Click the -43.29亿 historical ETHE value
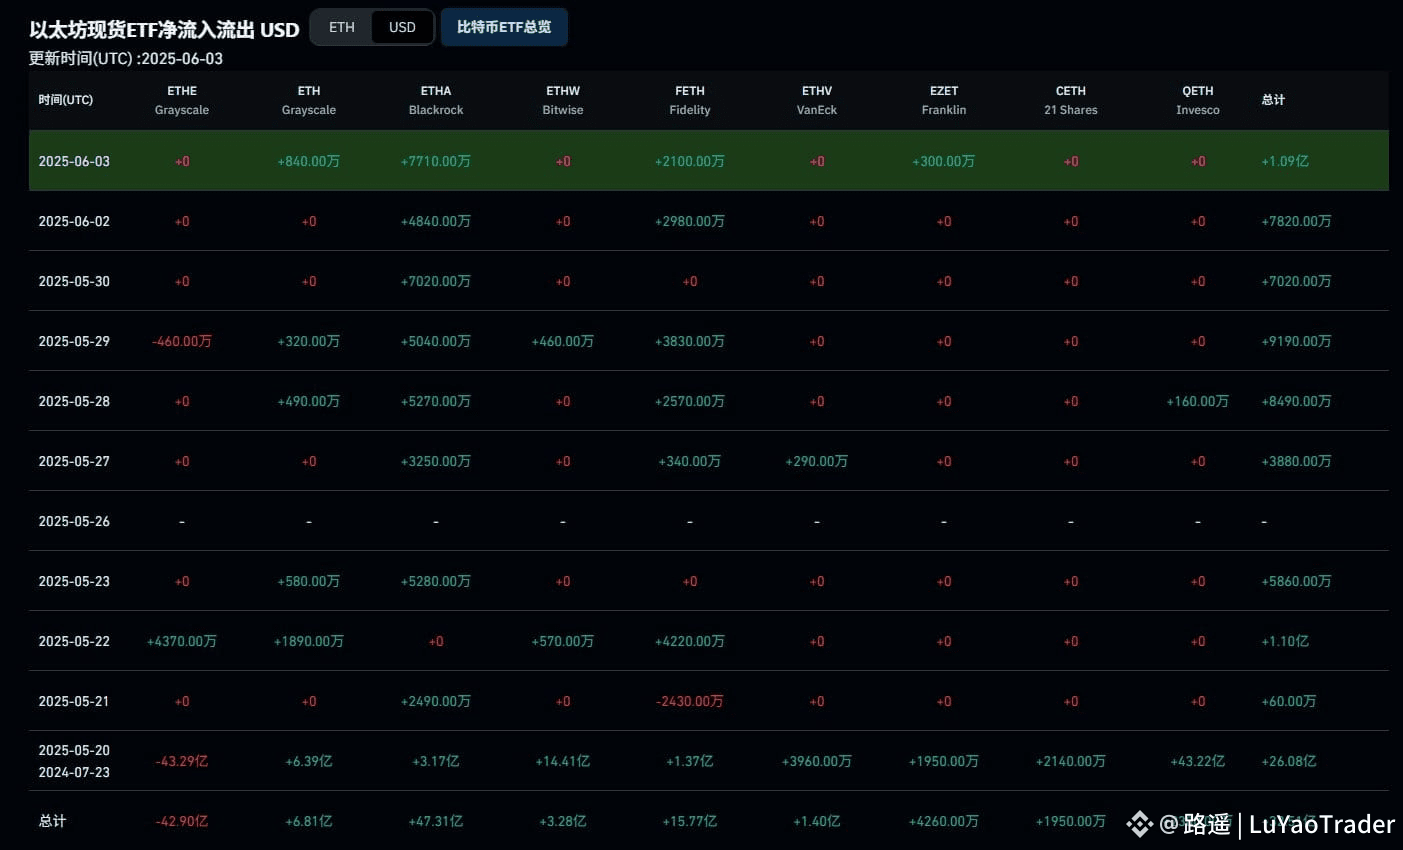 tap(182, 761)
